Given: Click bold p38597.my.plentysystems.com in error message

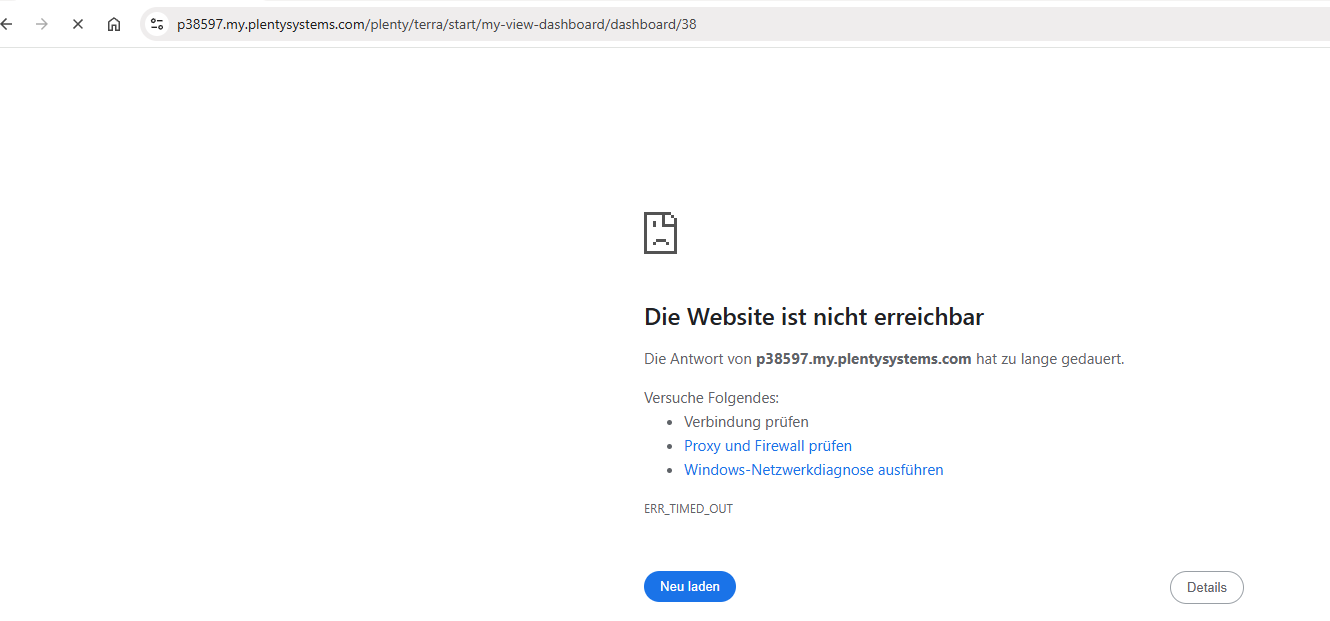Looking at the screenshot, I should pos(863,359).
